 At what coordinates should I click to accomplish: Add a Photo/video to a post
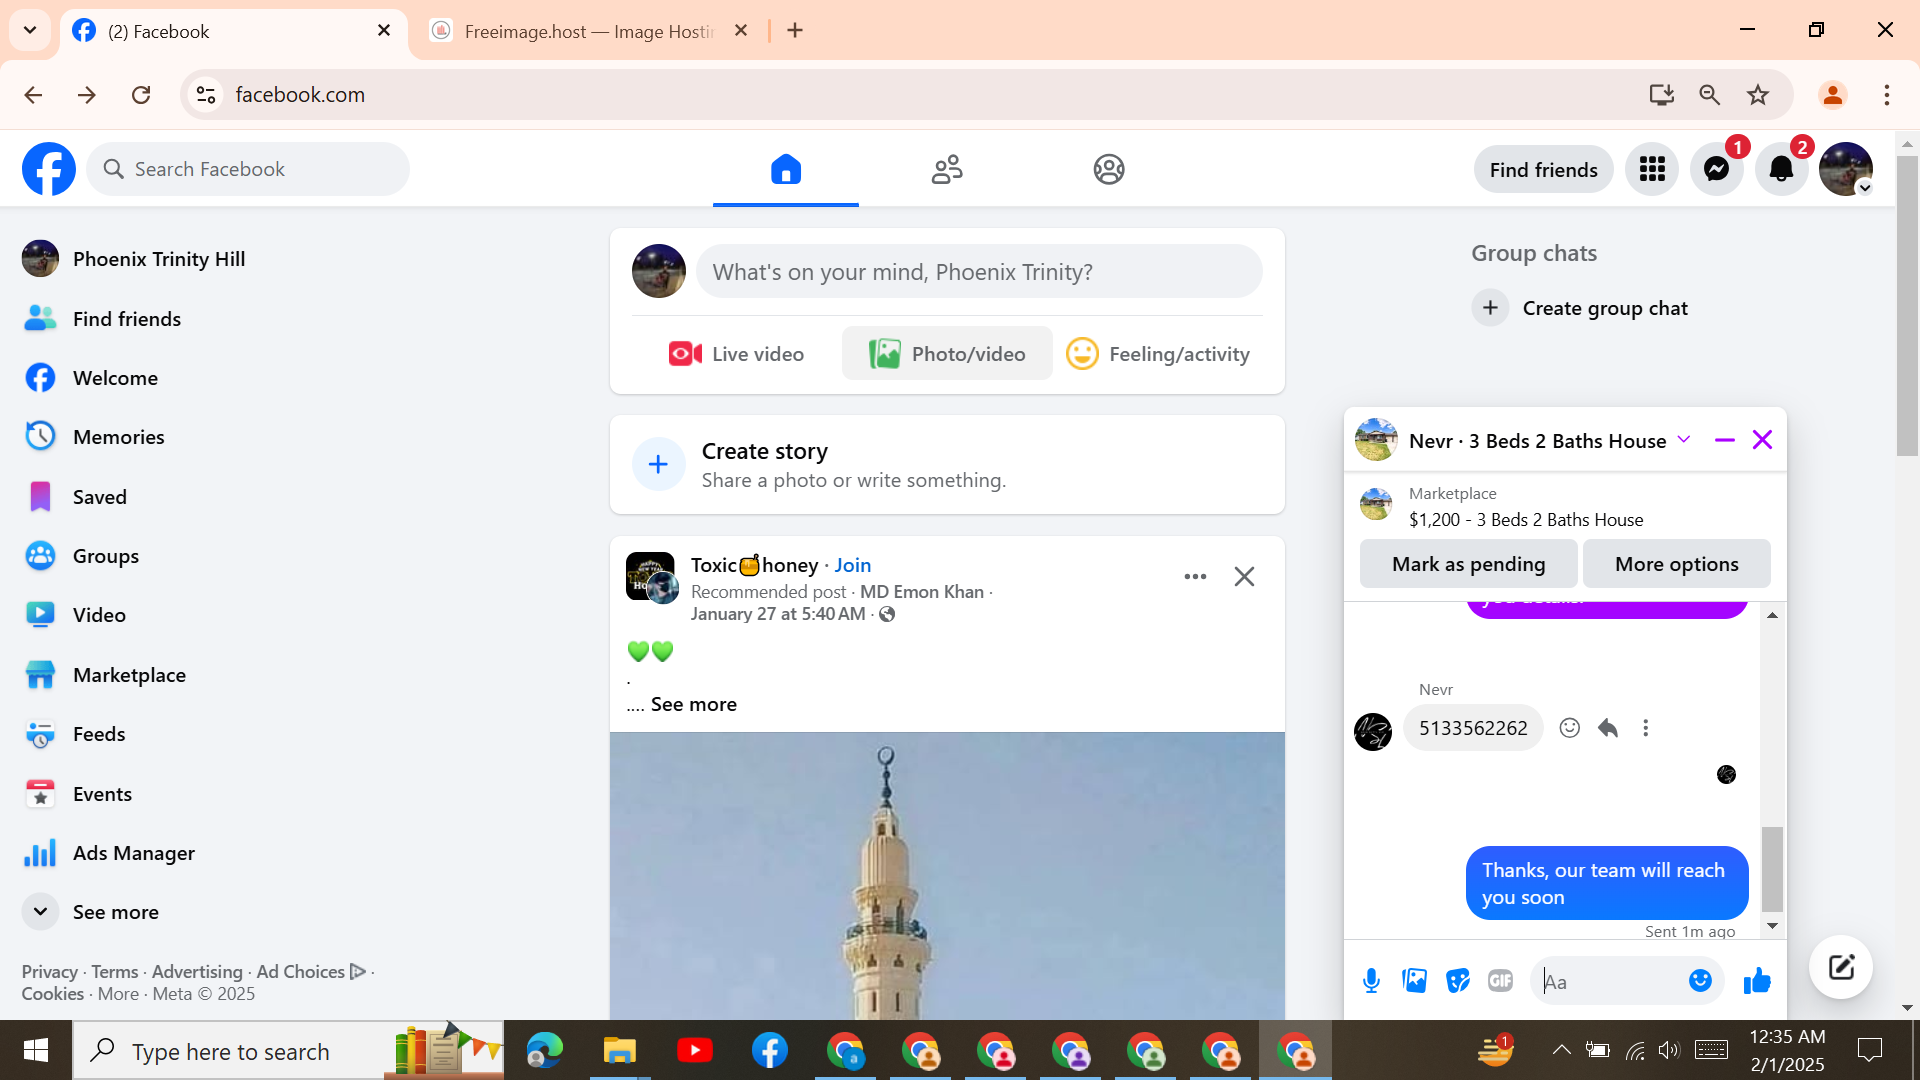[x=947, y=354]
